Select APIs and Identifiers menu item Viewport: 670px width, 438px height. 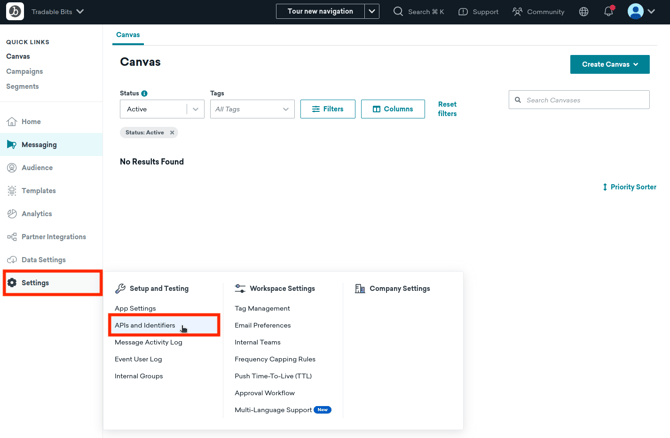tap(145, 325)
